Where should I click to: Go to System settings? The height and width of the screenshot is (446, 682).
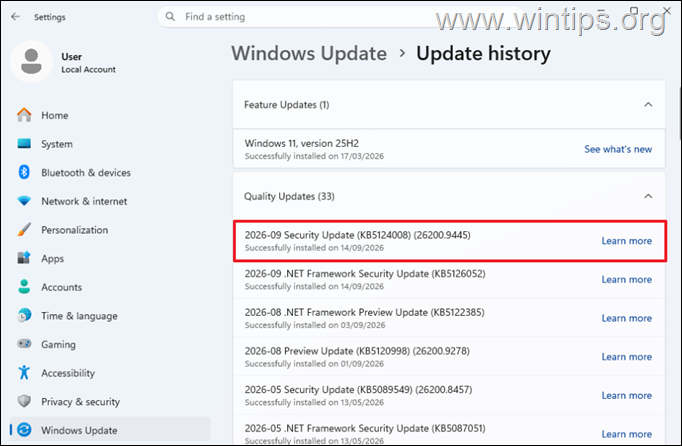tap(110, 144)
